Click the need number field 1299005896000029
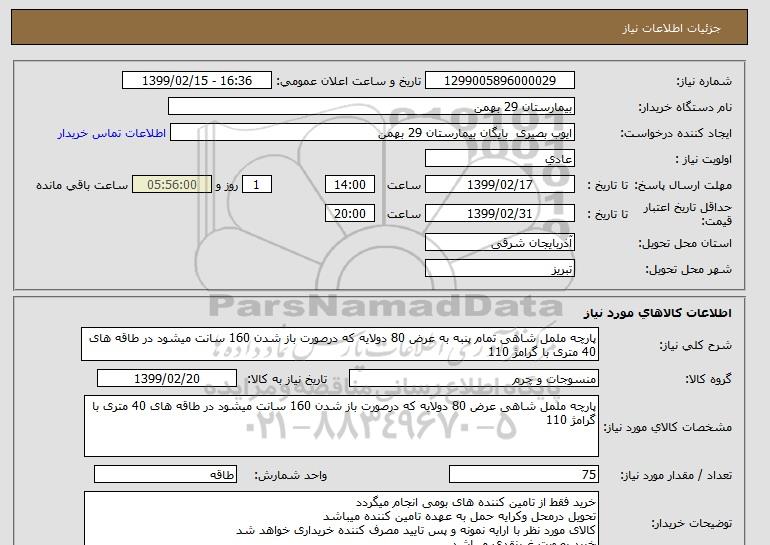The width and height of the screenshot is (770, 545). (499, 81)
